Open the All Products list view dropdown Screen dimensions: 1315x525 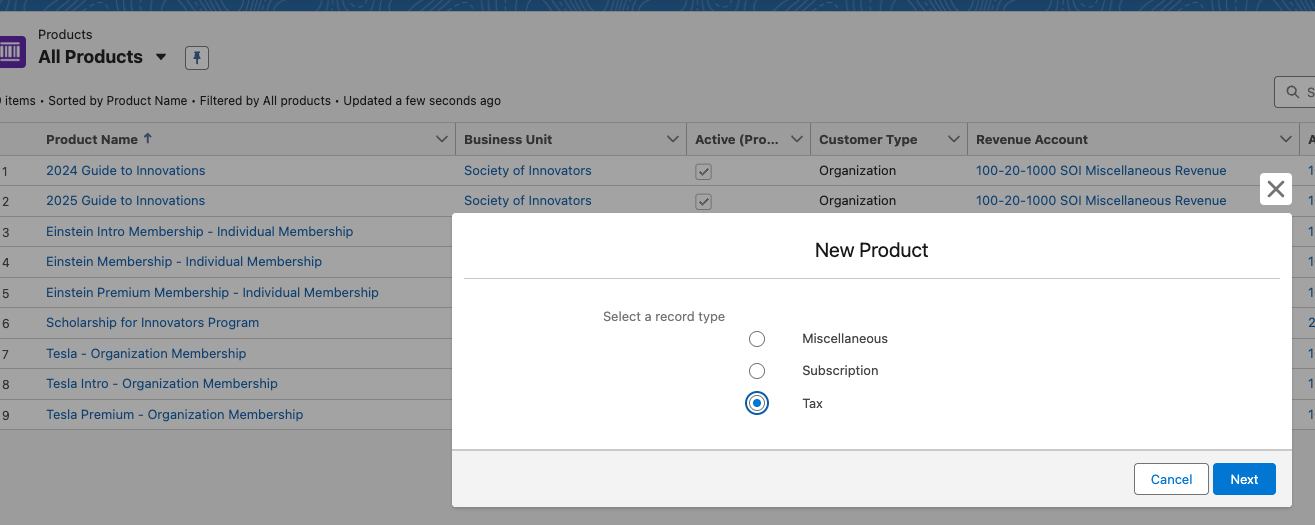coord(161,57)
